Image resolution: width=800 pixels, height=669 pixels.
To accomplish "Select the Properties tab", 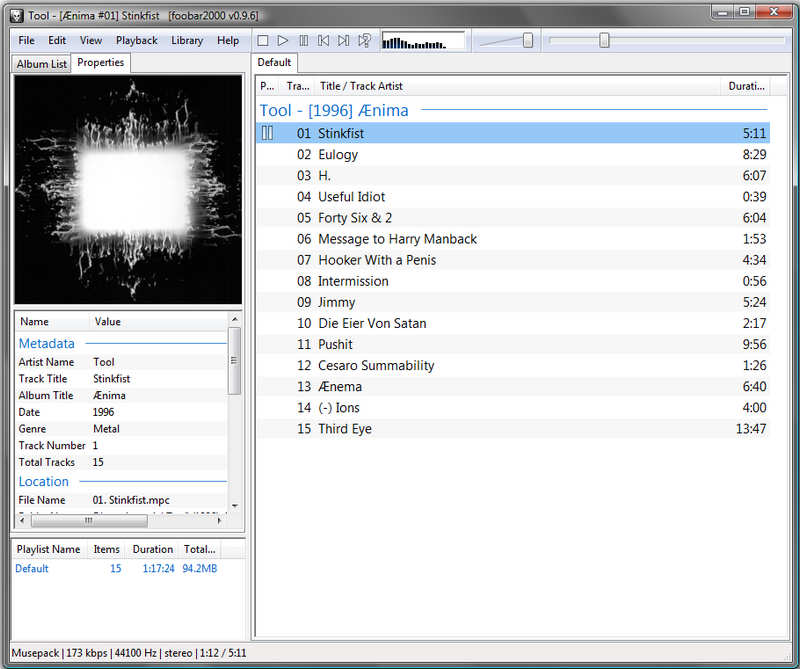I will tap(101, 62).
